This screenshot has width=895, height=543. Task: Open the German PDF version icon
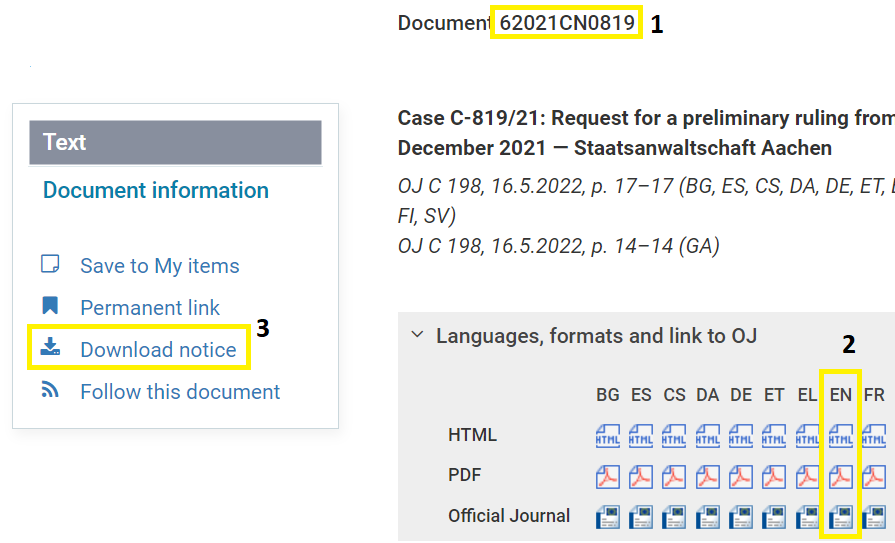pos(741,476)
